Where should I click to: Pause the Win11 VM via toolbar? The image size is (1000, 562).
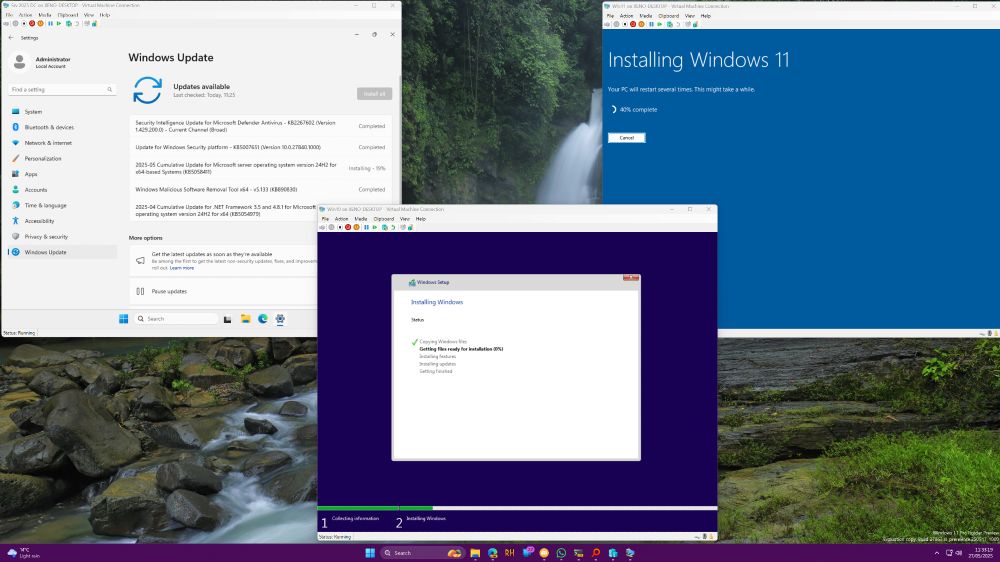651,24
